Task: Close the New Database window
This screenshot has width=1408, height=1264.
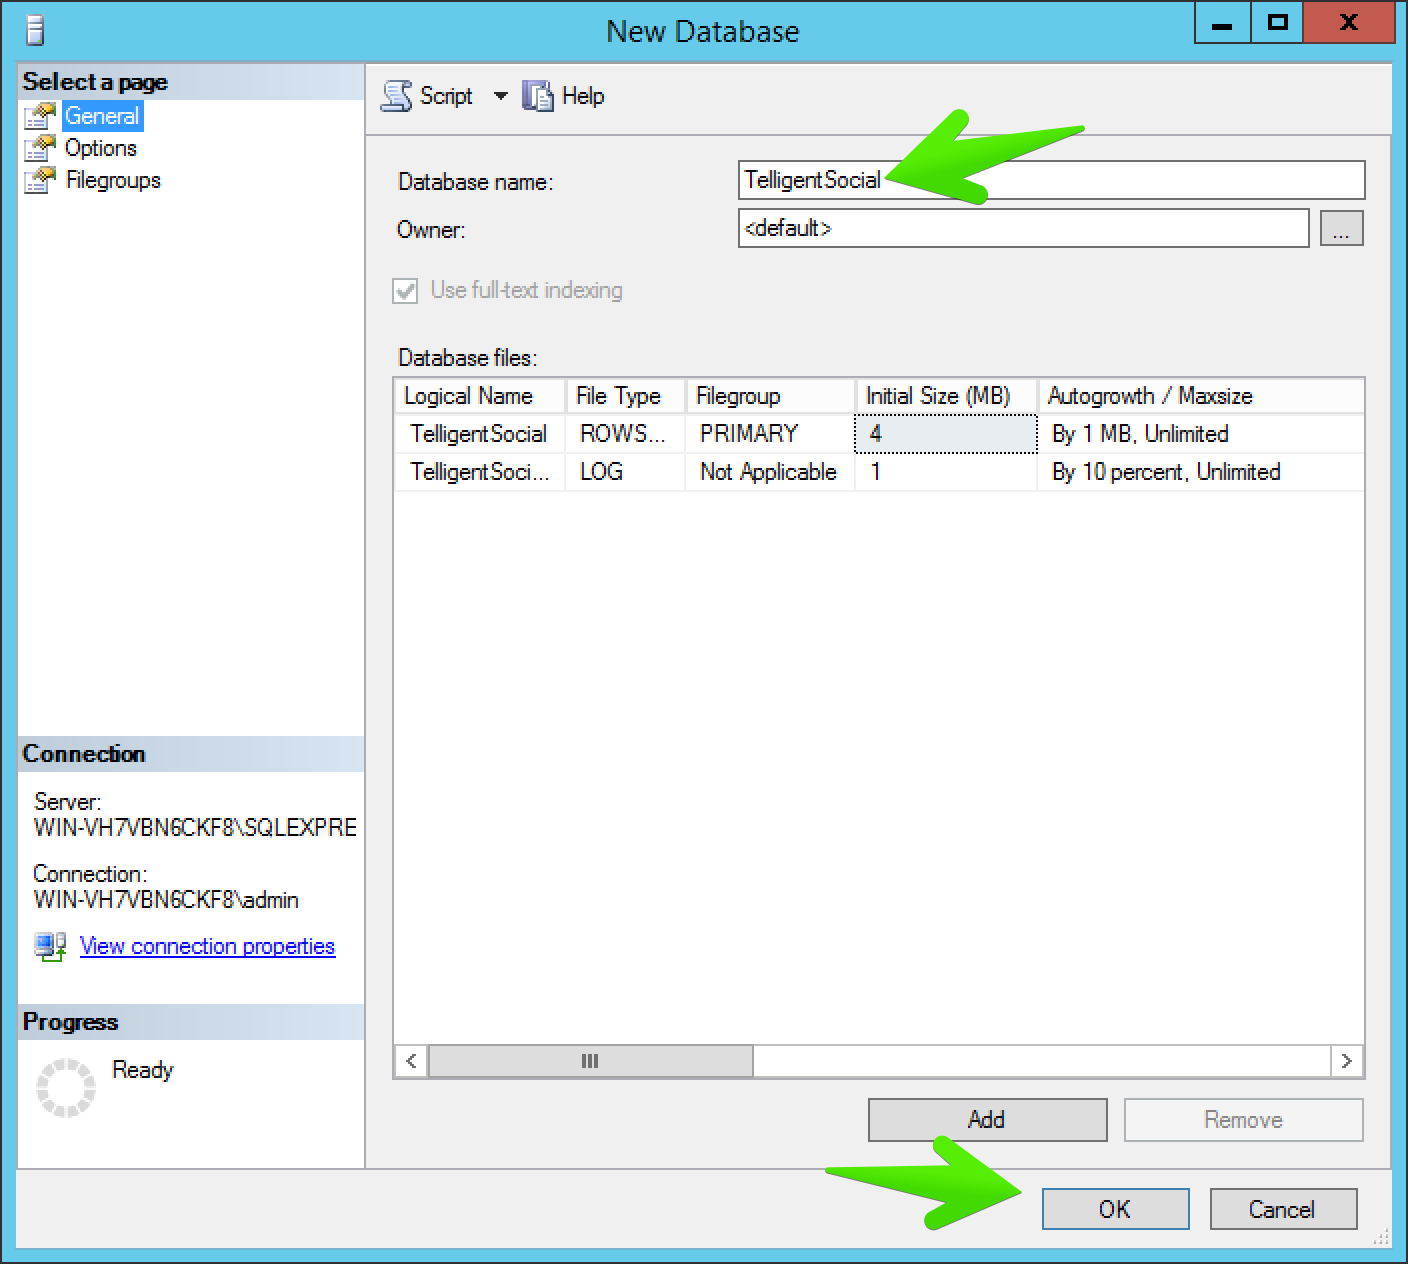Action: 1348,23
